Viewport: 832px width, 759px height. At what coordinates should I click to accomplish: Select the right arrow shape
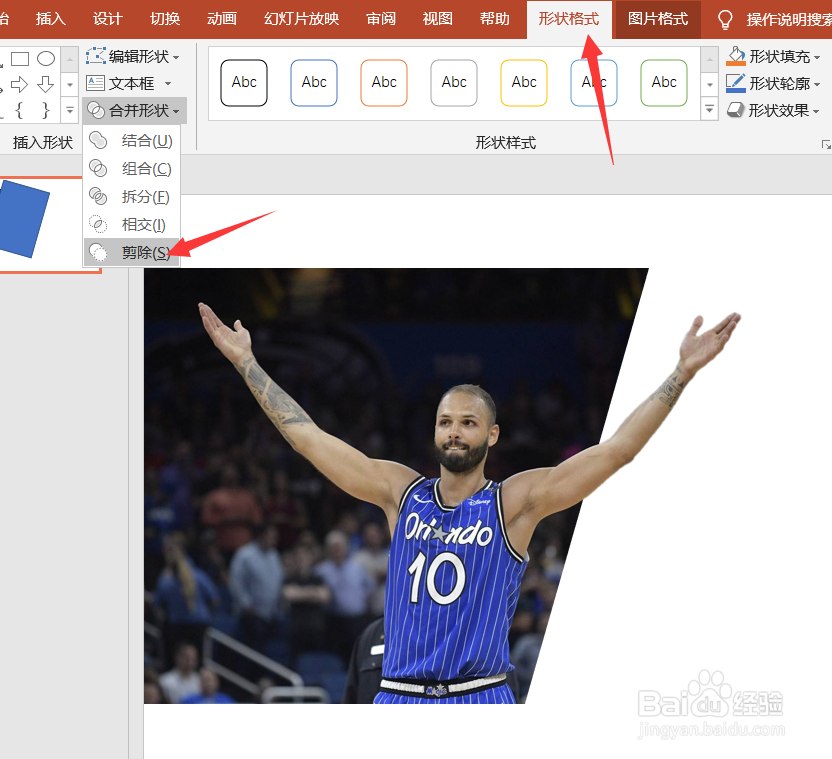(x=20, y=84)
